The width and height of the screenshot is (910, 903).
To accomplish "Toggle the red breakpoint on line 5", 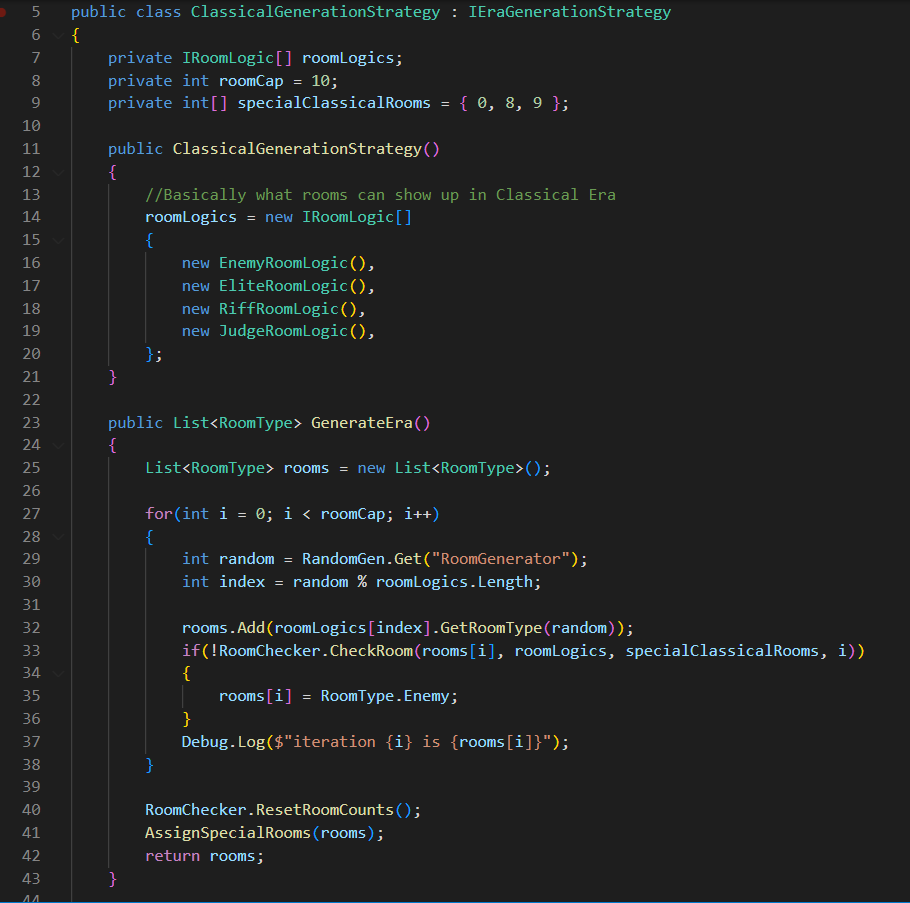I will pos(2,12).
